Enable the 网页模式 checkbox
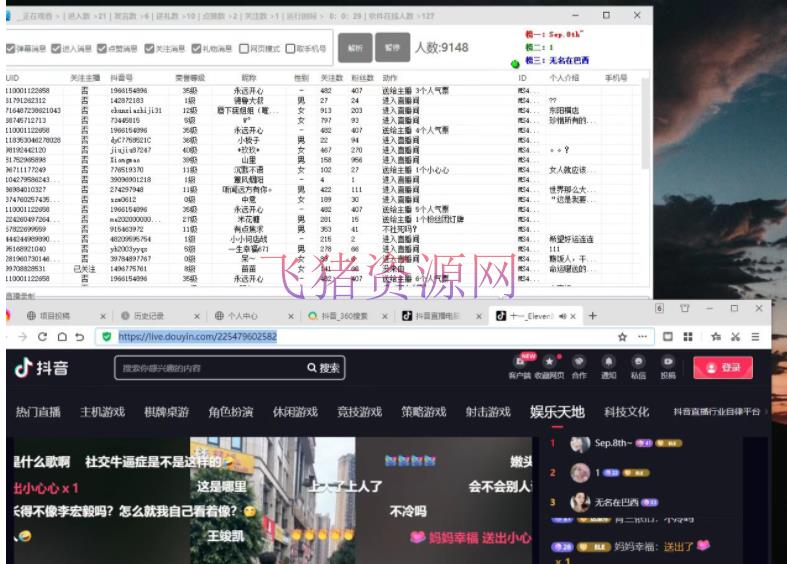The height and width of the screenshot is (564, 787). tap(244, 49)
